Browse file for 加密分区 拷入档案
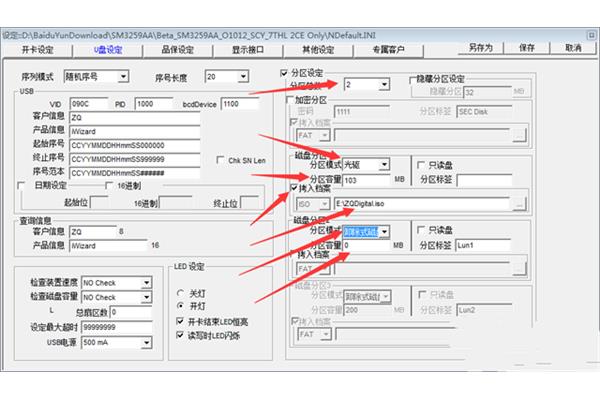This screenshot has width=600, height=400. [x=519, y=135]
